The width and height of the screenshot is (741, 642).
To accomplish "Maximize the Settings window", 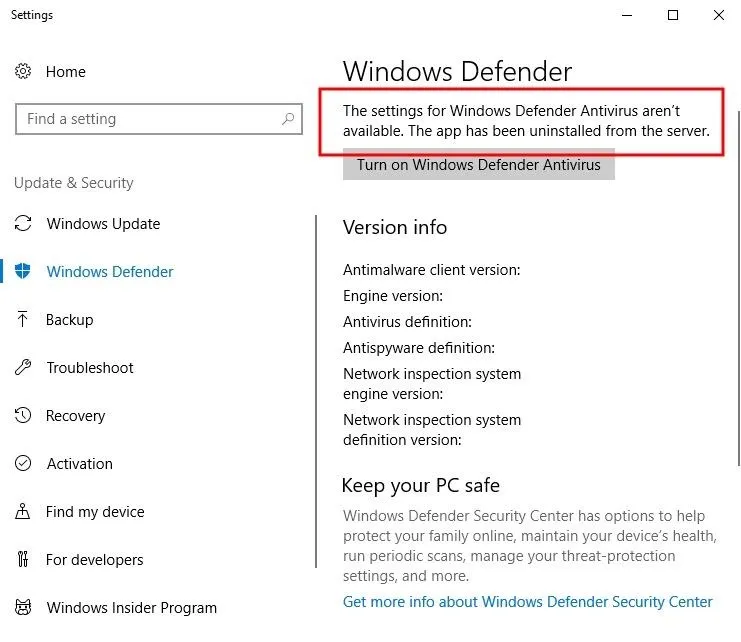I will click(673, 15).
